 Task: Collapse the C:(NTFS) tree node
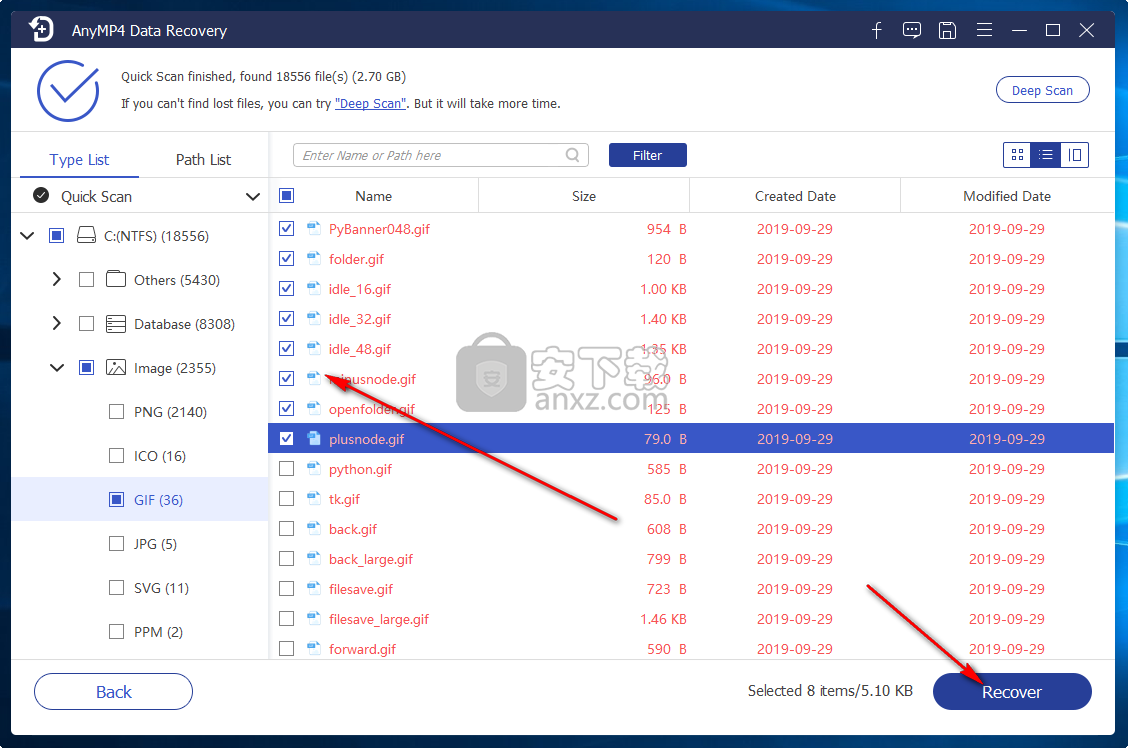pos(27,235)
